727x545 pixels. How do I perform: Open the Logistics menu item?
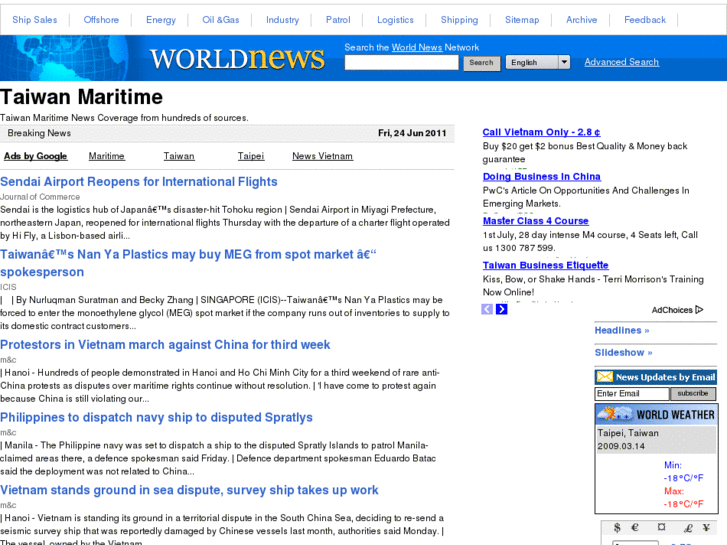395,20
